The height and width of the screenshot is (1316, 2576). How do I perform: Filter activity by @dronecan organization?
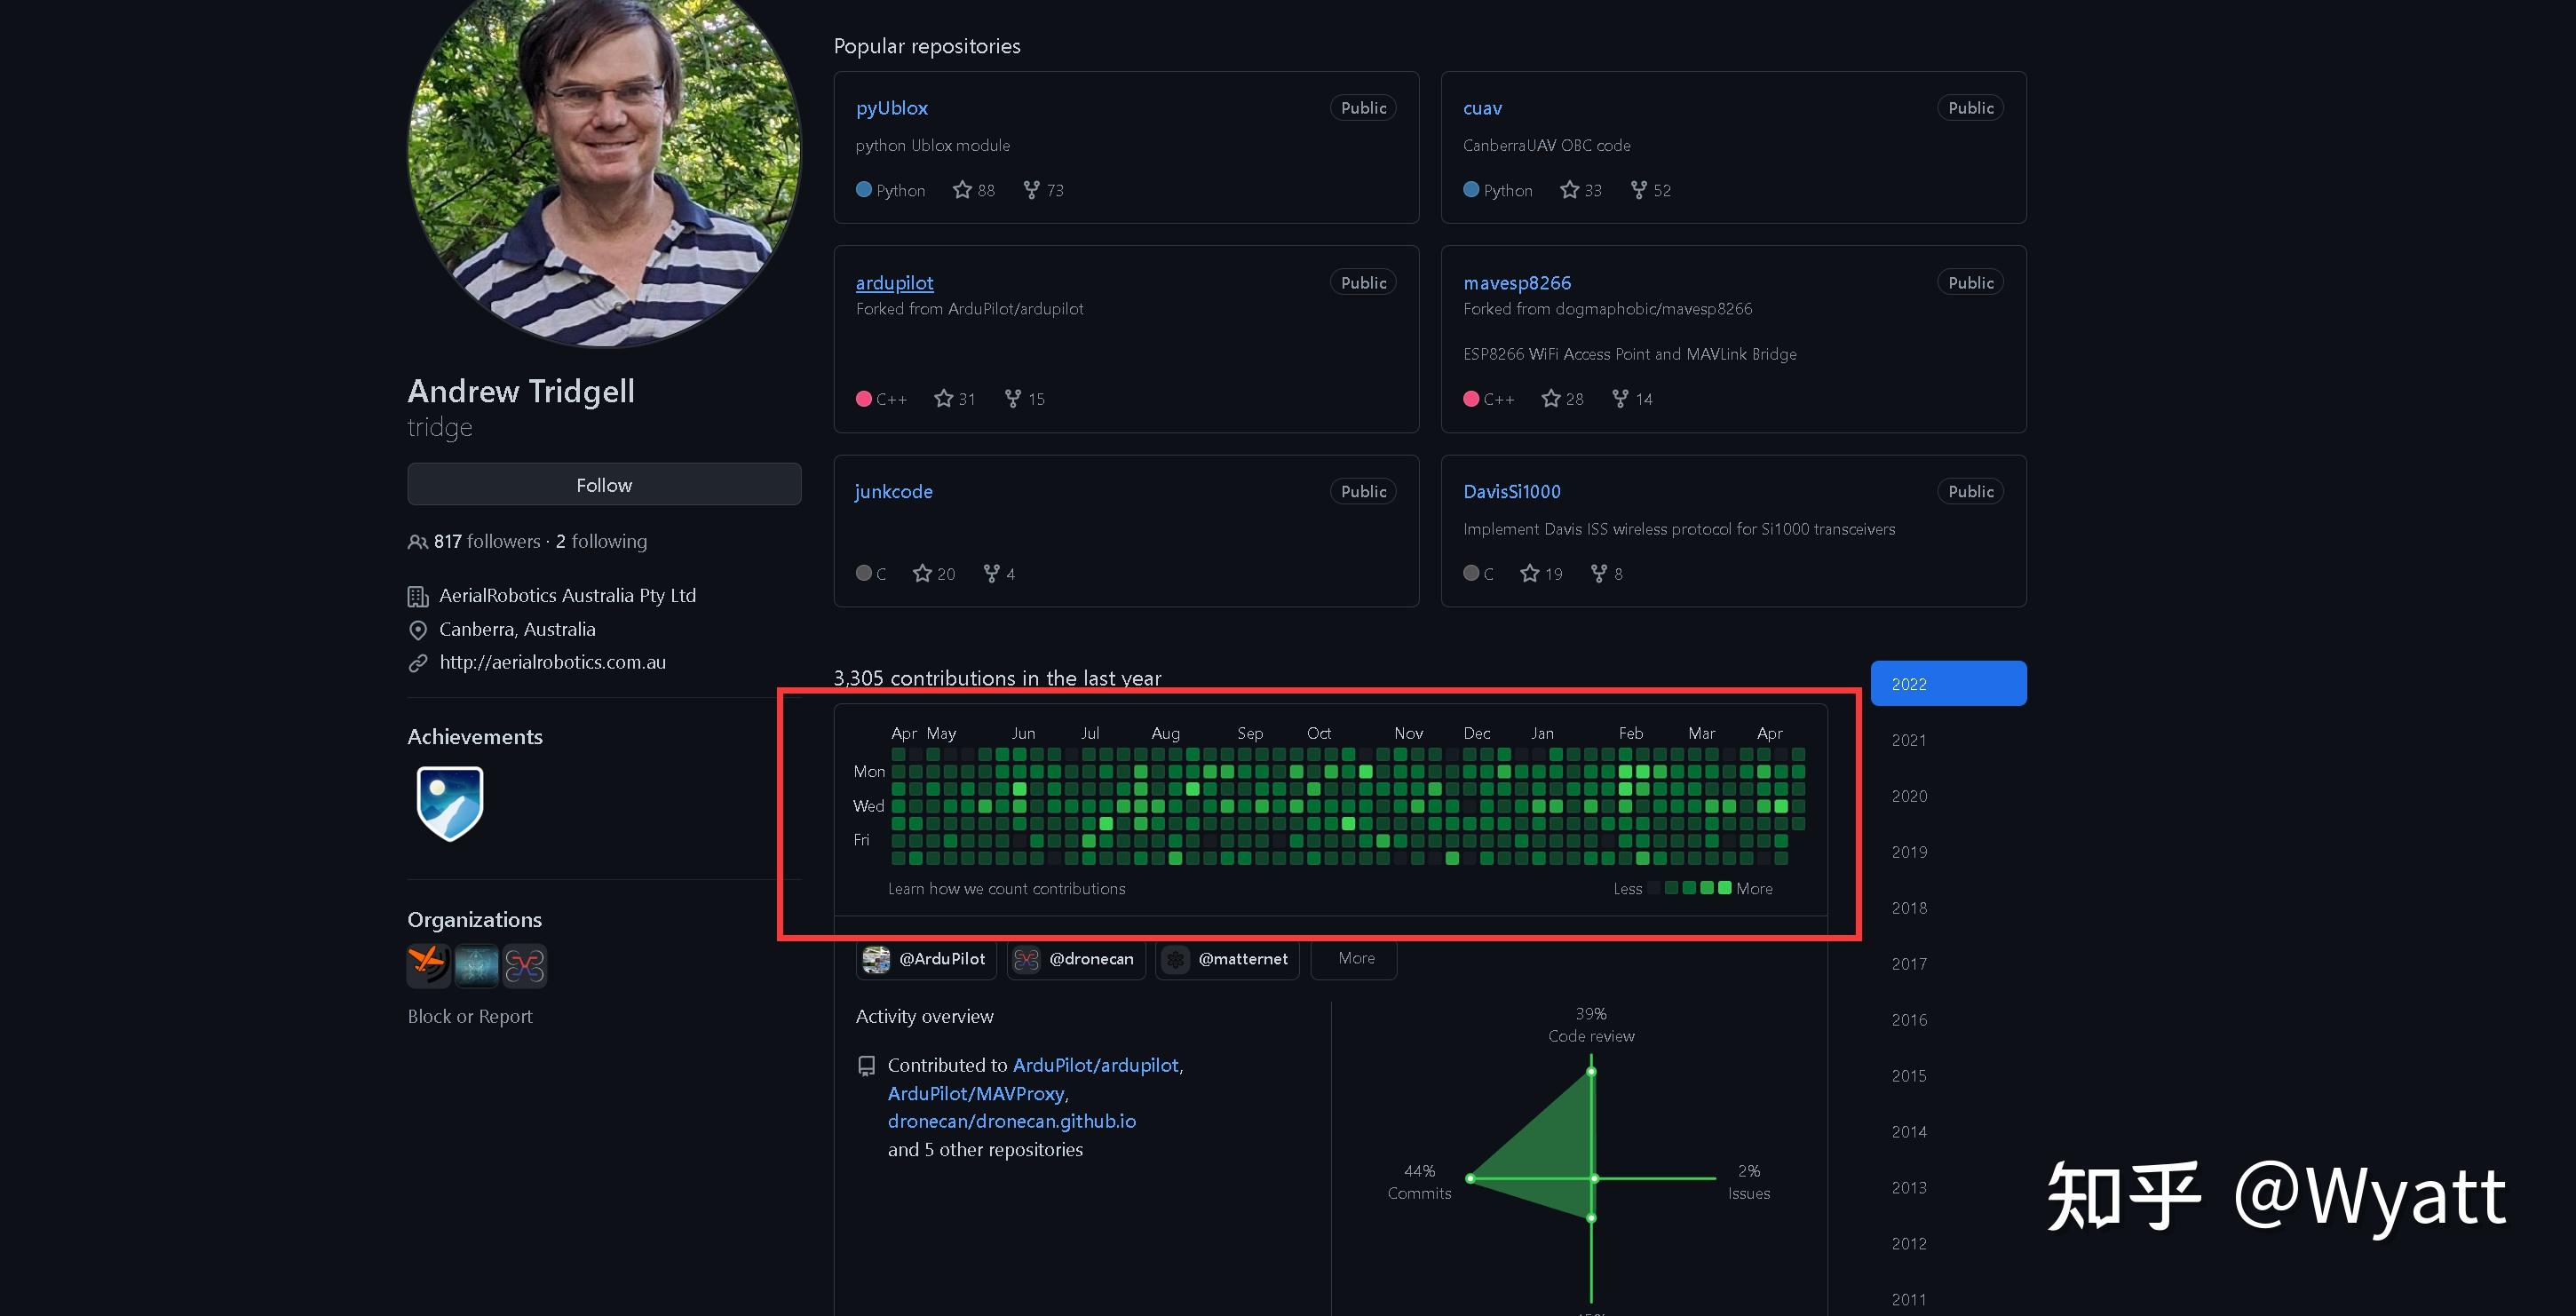tap(1076, 958)
